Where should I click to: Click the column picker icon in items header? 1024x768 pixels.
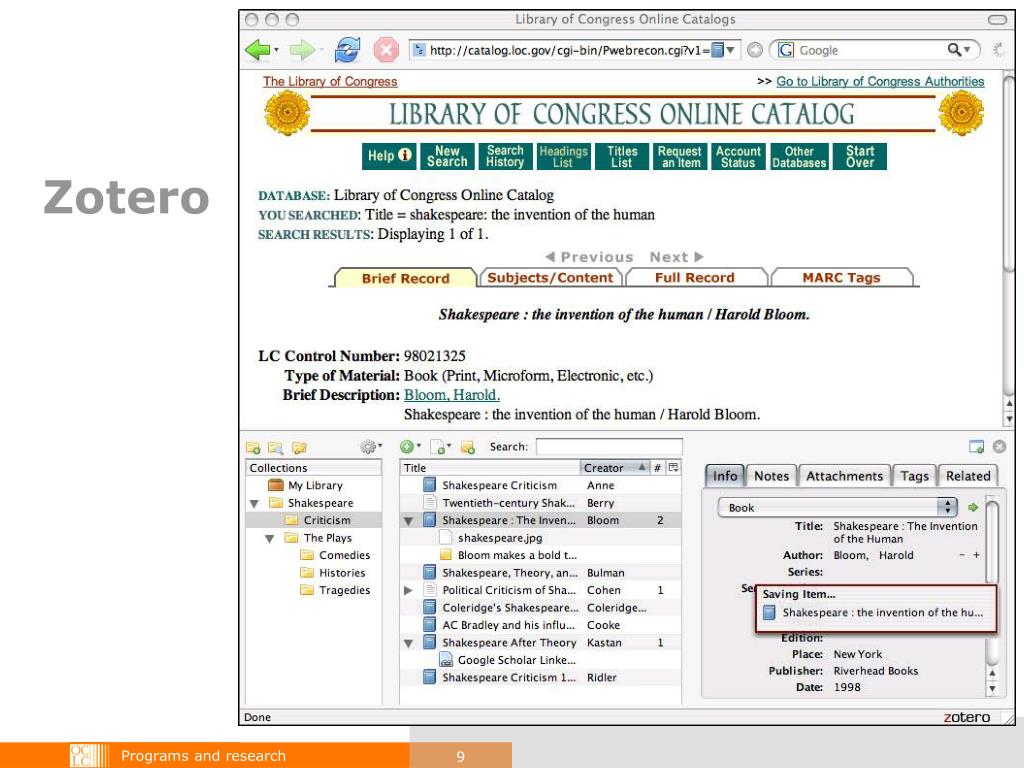pos(673,468)
